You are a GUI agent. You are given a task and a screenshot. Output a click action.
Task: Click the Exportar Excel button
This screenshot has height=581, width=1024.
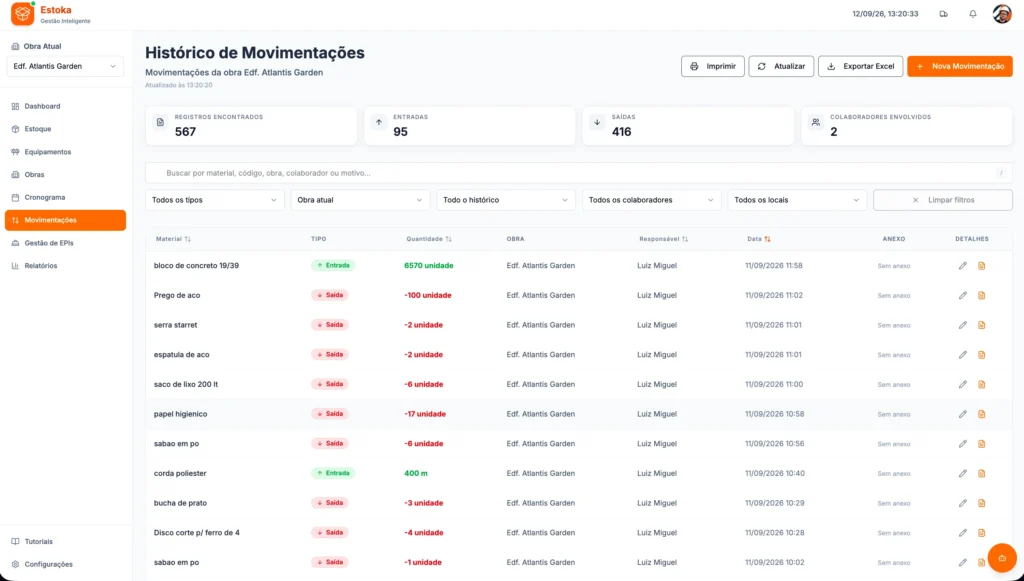[860, 66]
